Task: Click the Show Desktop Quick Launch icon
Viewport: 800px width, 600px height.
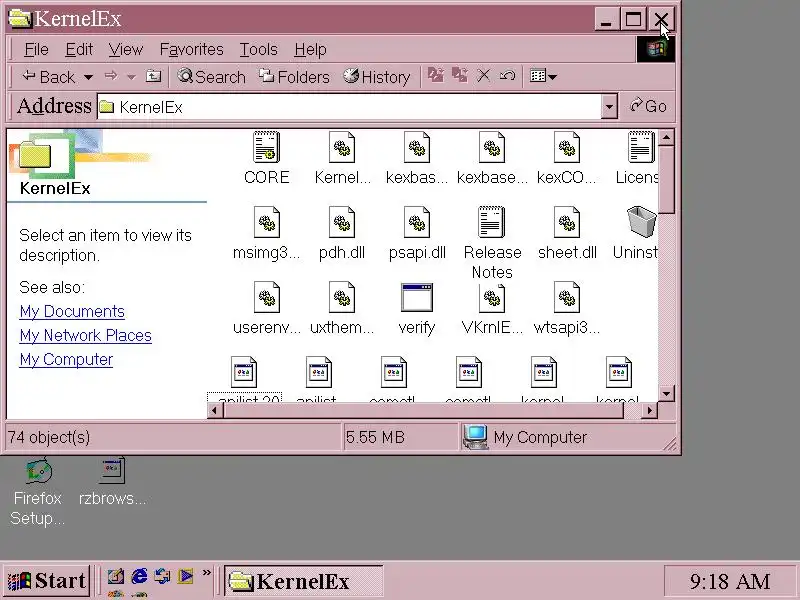Action: click(x=115, y=576)
